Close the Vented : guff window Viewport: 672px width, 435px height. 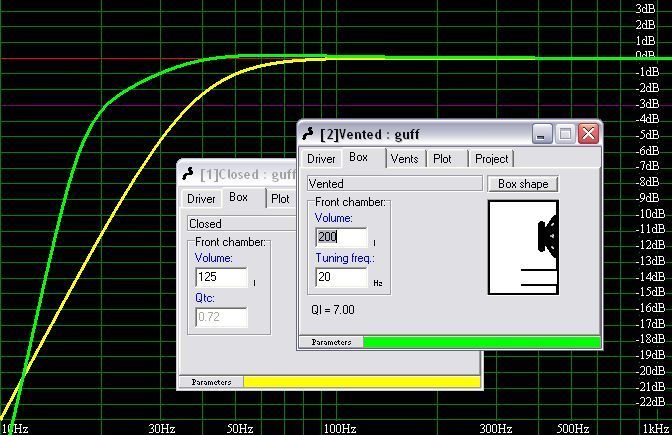tap(588, 134)
